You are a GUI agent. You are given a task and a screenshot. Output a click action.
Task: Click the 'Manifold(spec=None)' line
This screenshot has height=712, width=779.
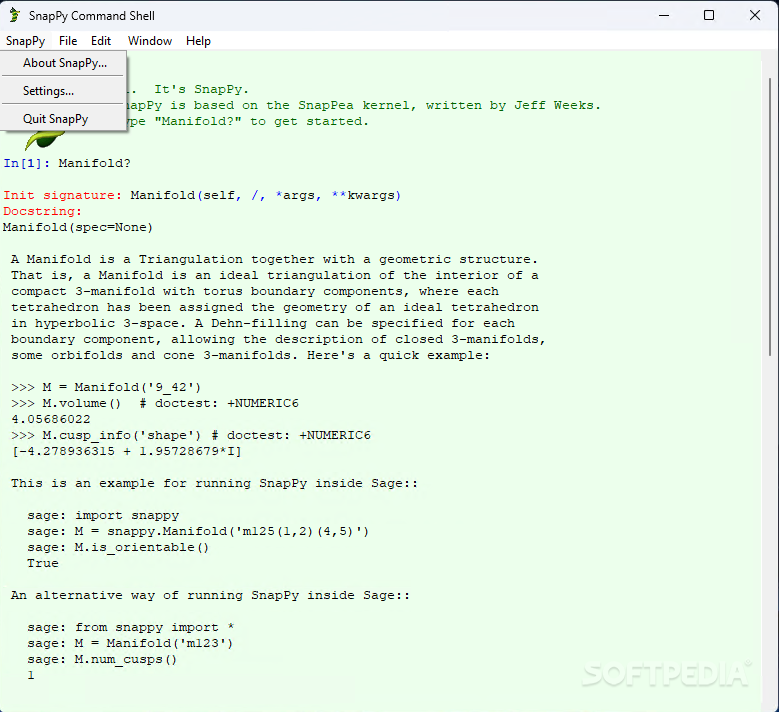tap(78, 228)
